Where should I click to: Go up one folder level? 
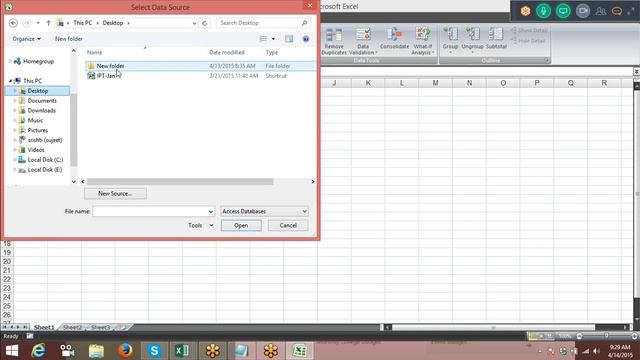click(49, 23)
